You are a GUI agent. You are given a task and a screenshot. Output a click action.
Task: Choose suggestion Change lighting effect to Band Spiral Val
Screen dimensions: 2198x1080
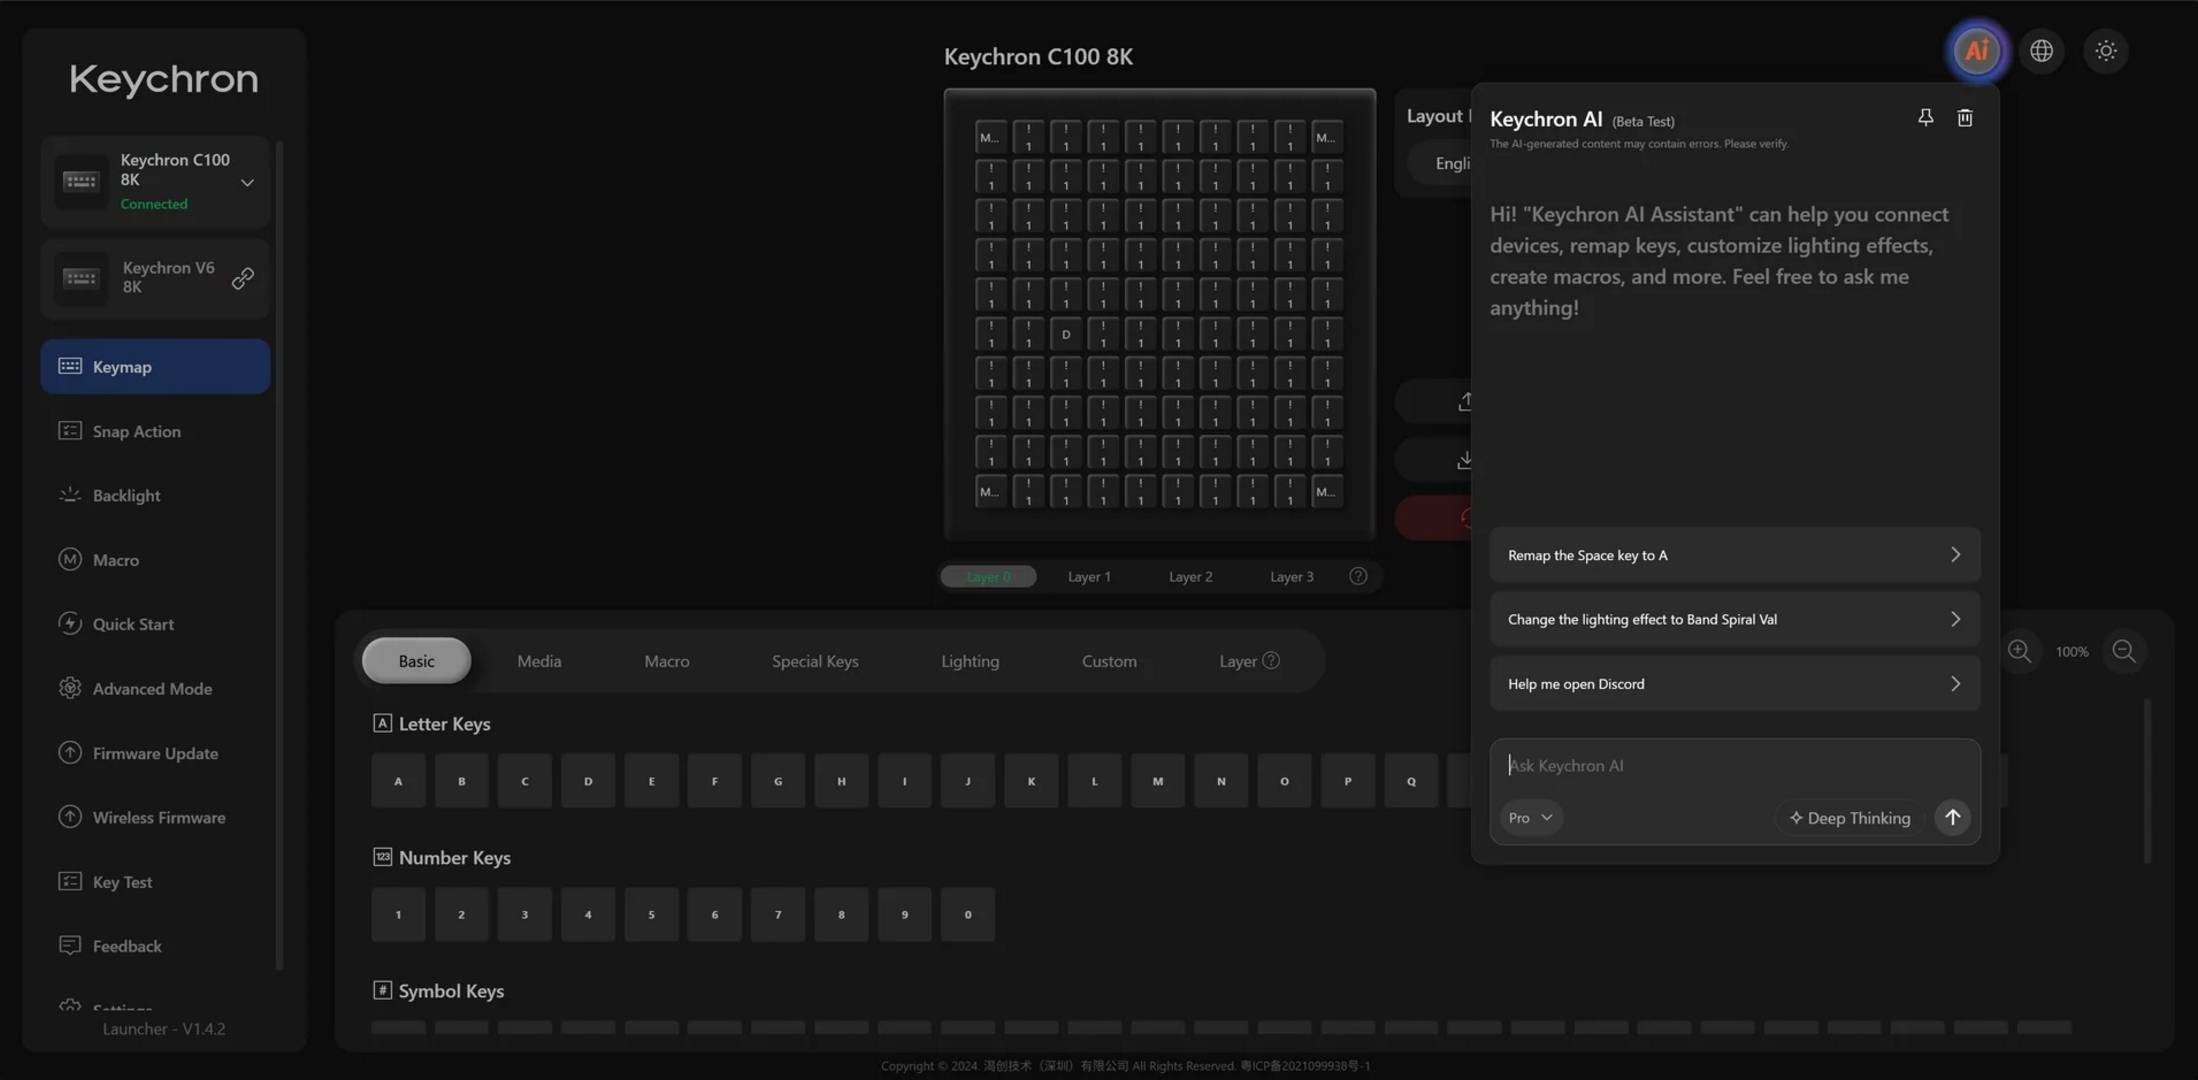[x=1734, y=619]
